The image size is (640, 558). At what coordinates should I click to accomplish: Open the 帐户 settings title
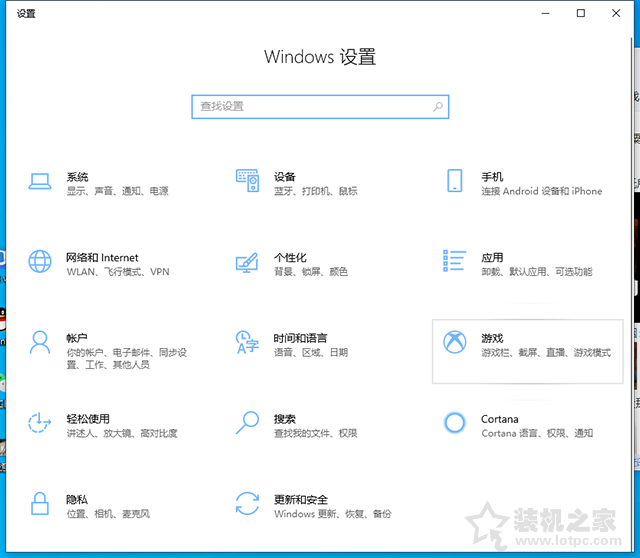[77, 338]
